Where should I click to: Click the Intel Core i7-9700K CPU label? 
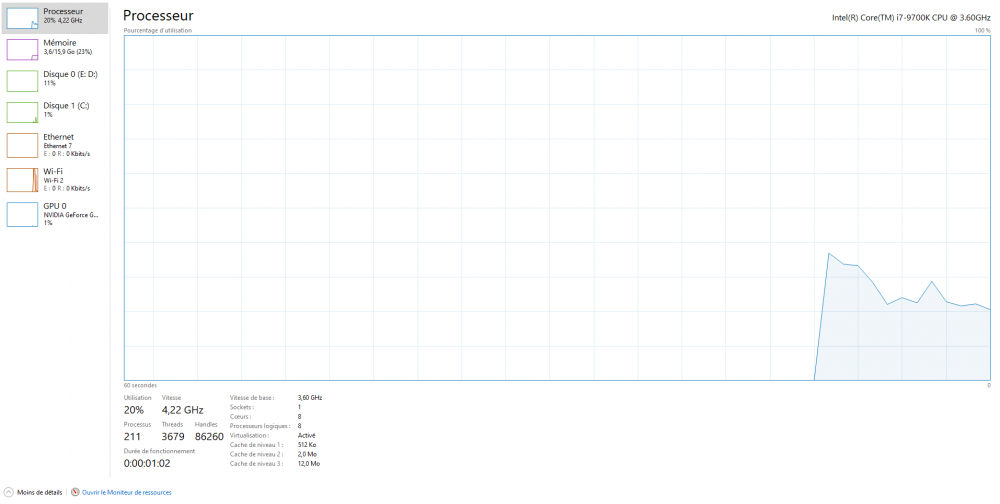911,18
